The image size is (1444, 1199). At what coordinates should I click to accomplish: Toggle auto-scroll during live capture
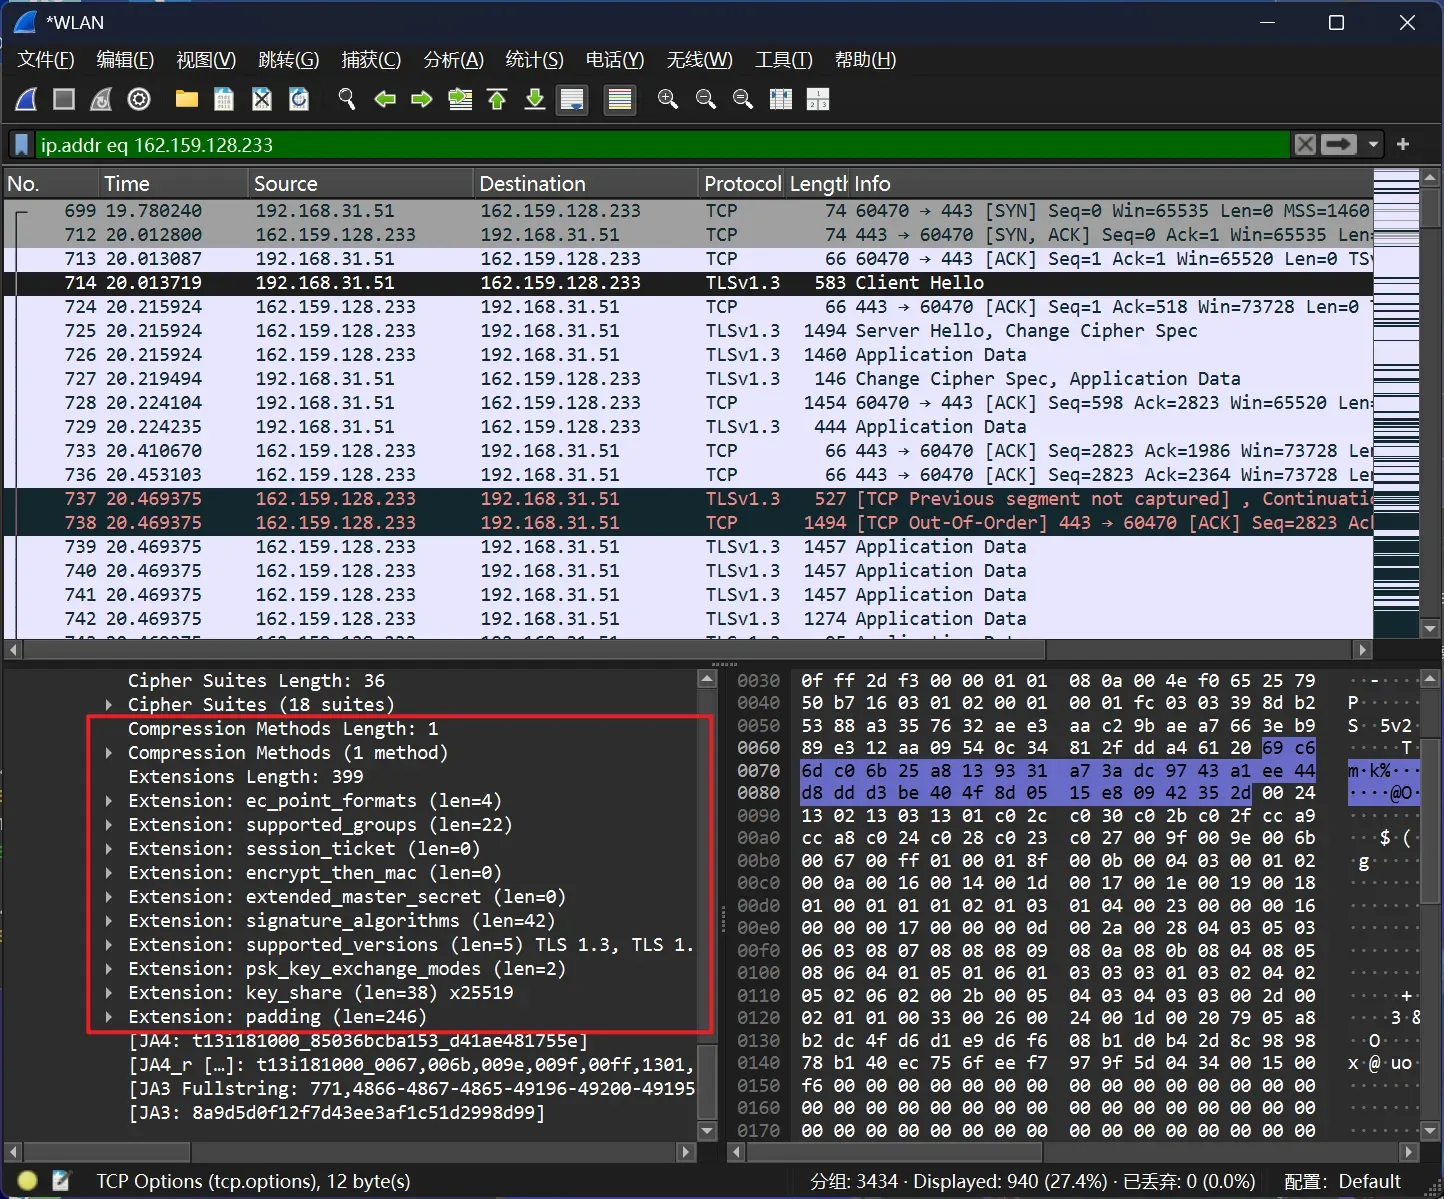(572, 99)
